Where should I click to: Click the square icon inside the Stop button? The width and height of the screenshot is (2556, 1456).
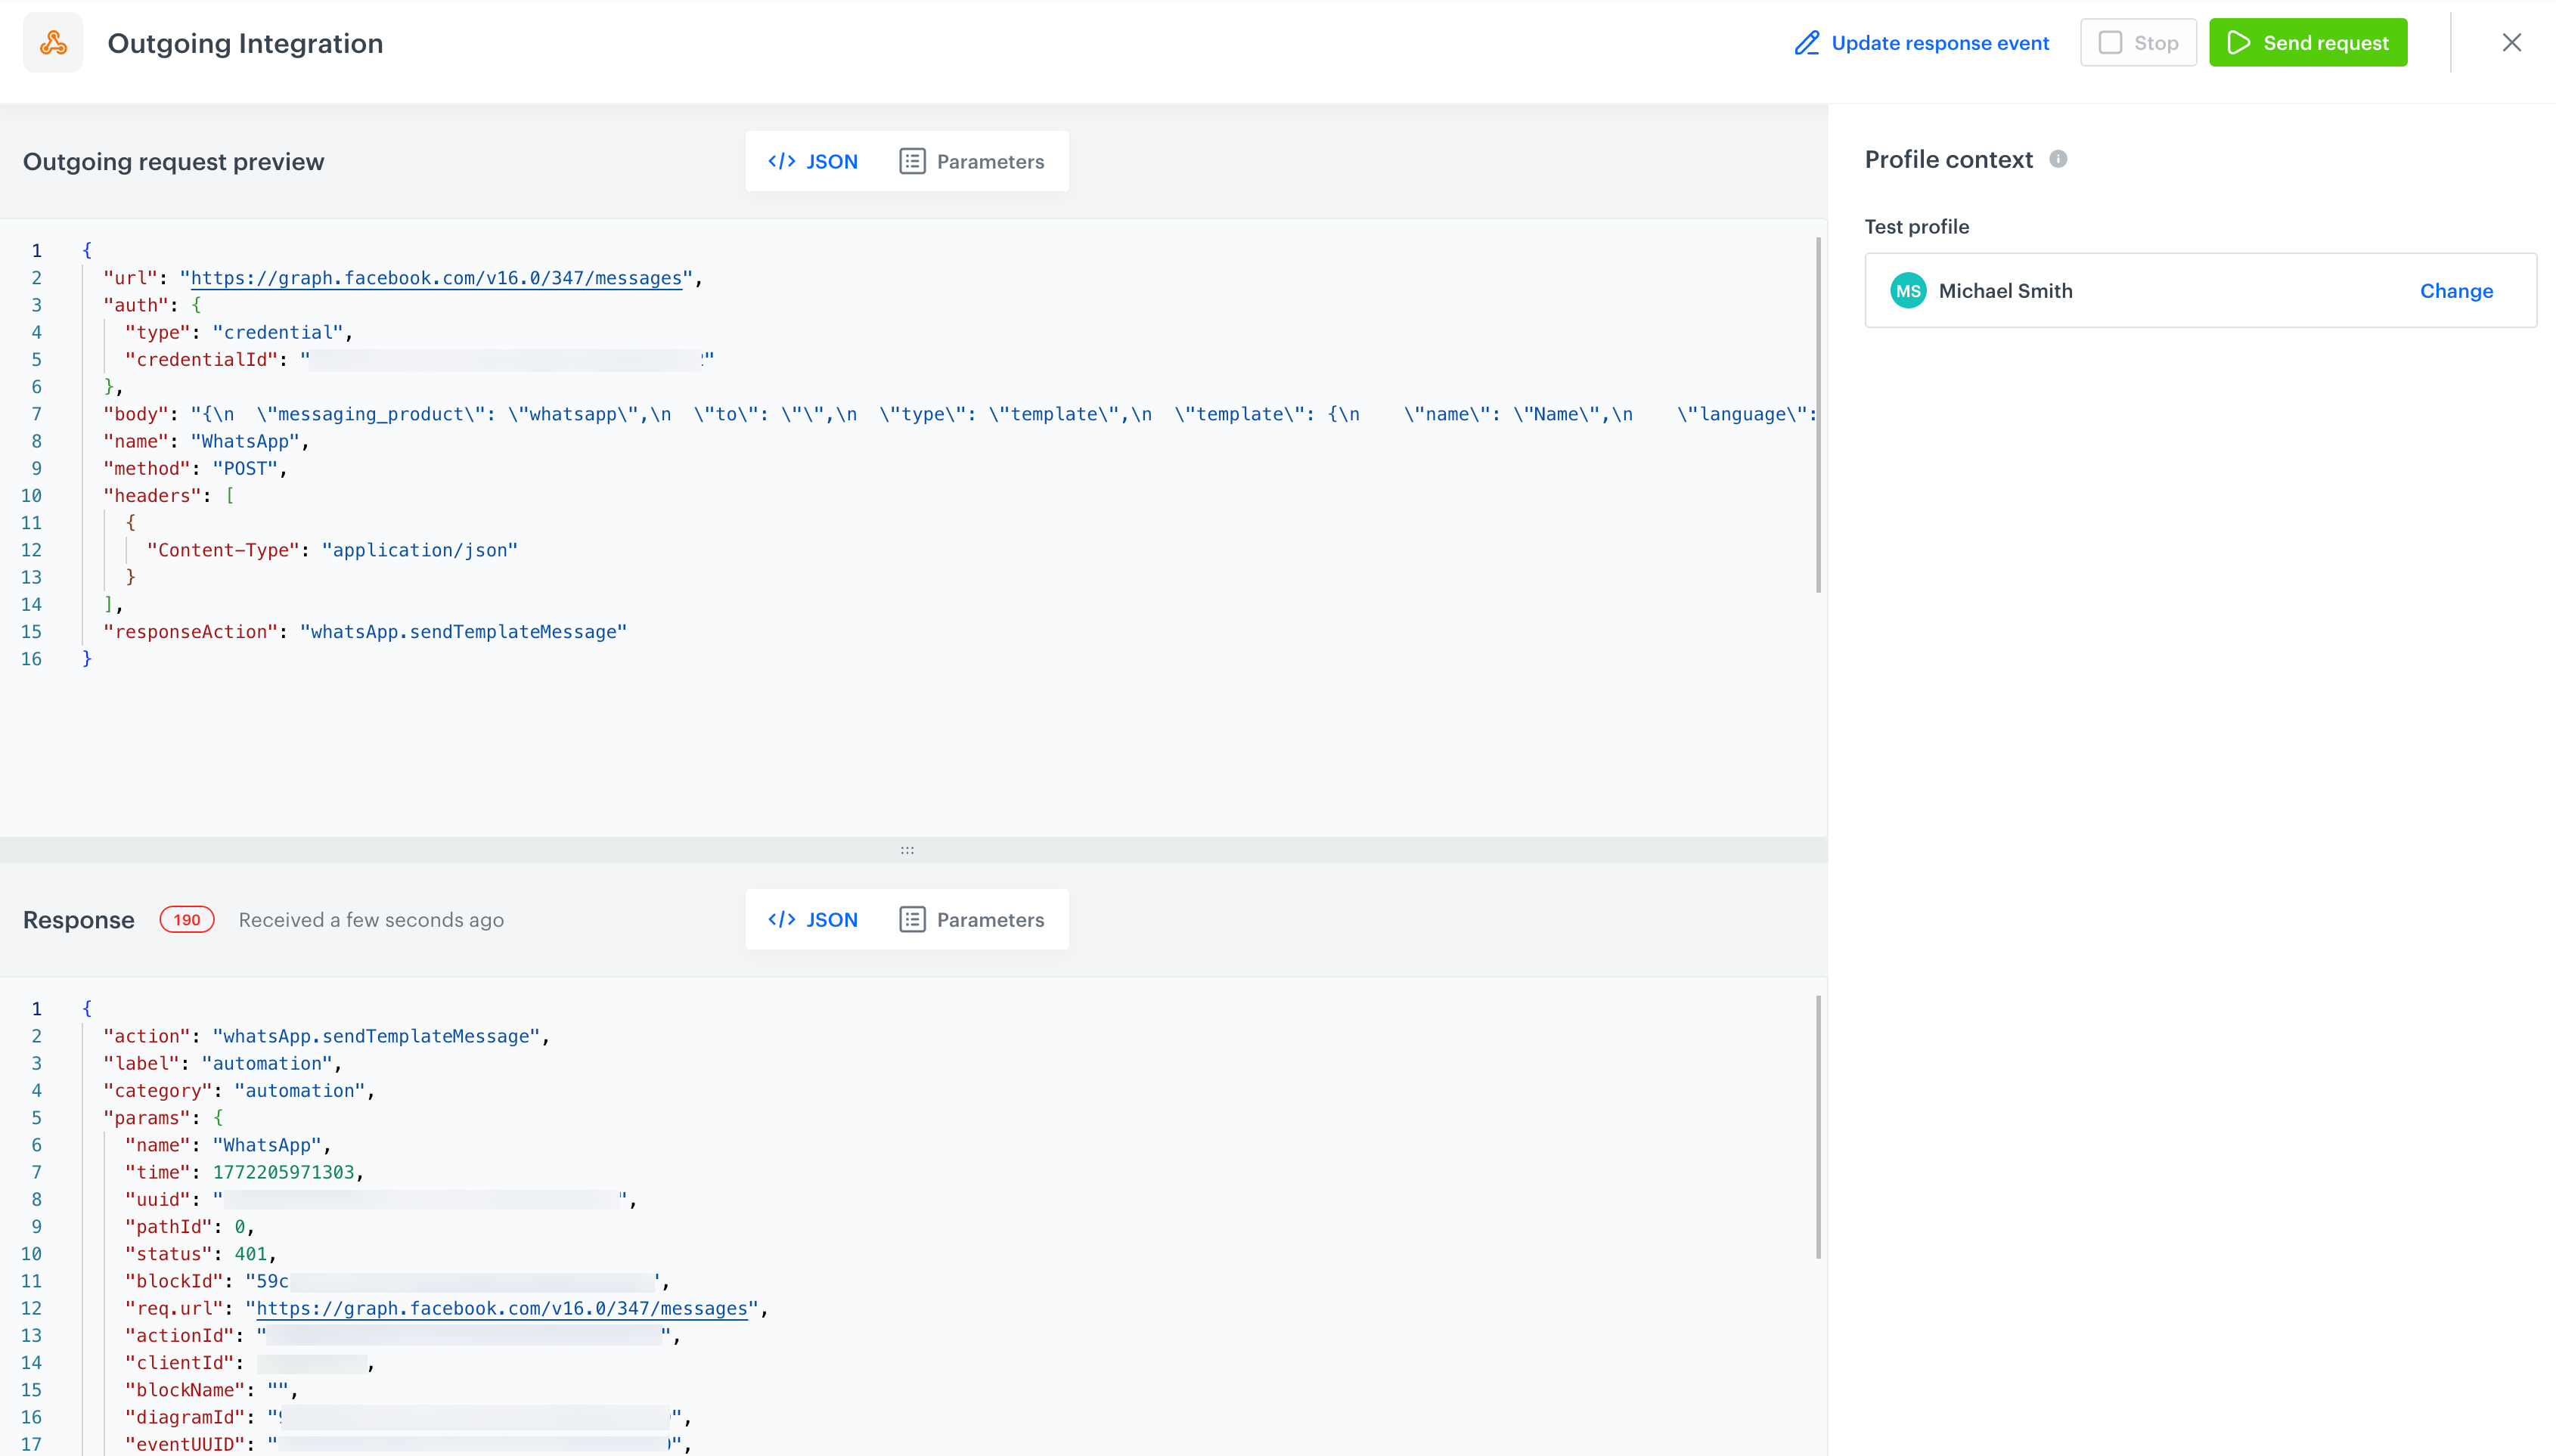2110,42
